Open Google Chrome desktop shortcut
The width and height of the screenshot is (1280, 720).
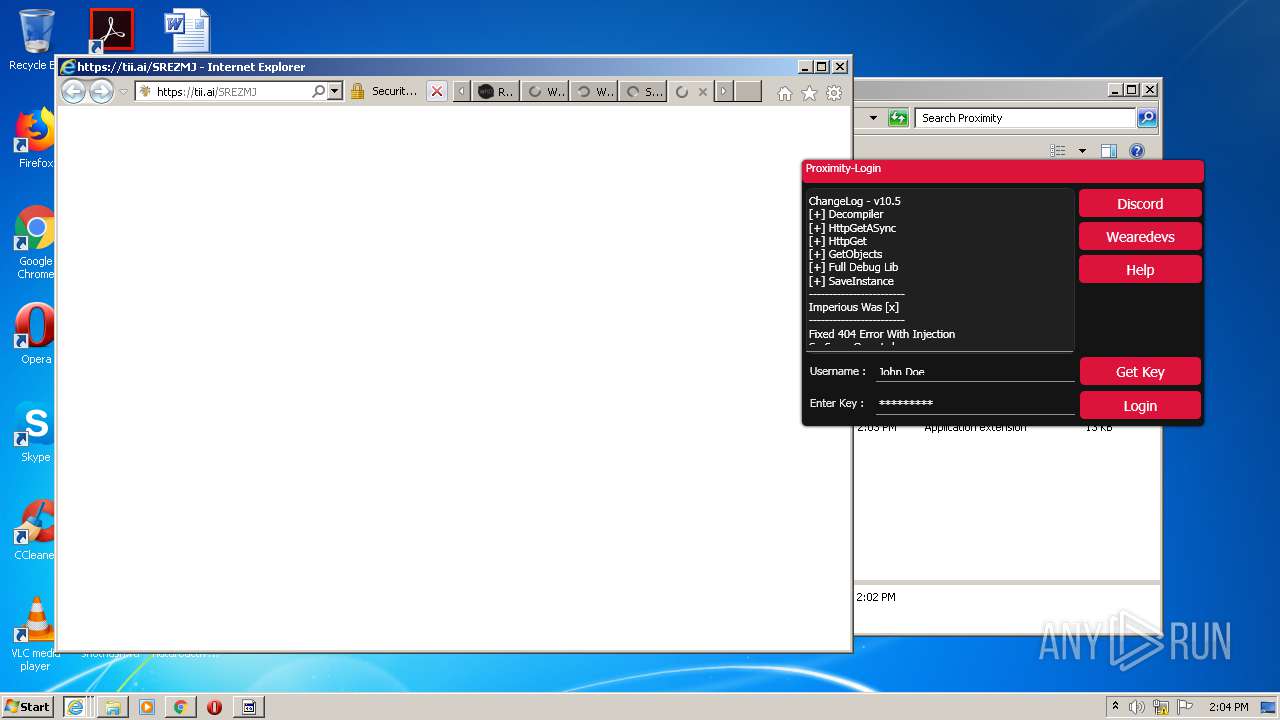(x=35, y=243)
